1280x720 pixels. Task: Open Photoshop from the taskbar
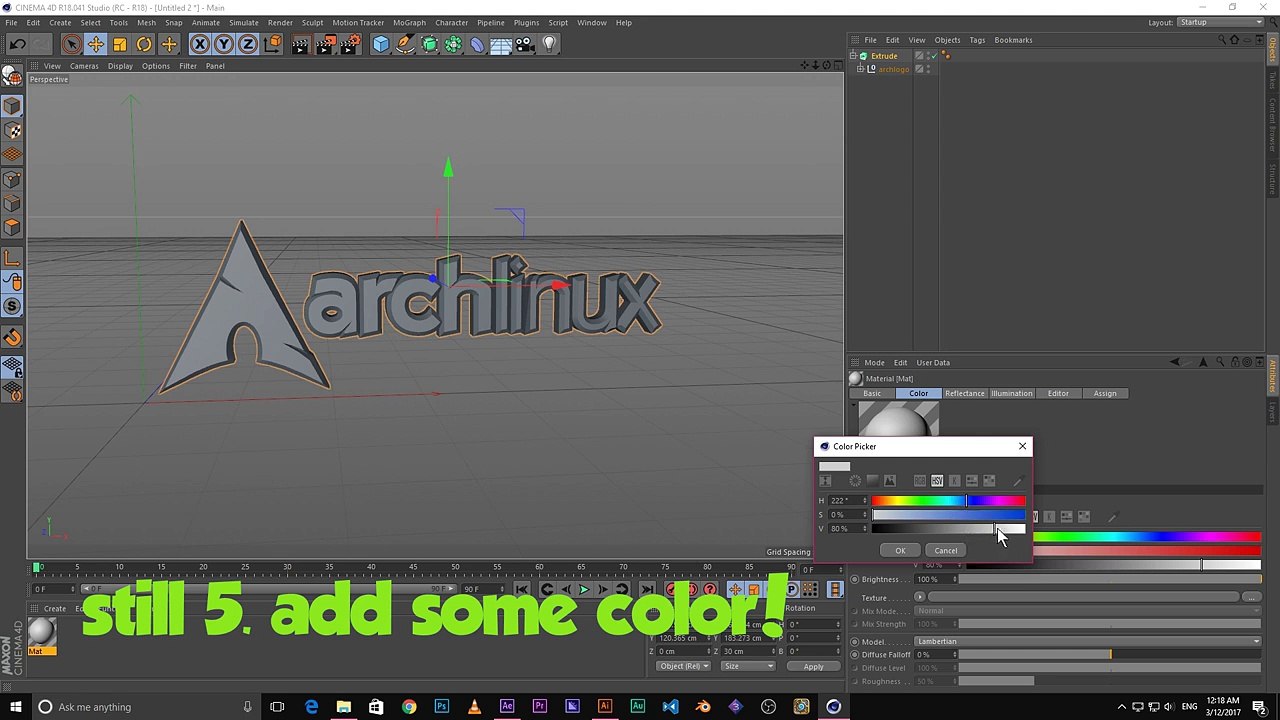tap(441, 707)
